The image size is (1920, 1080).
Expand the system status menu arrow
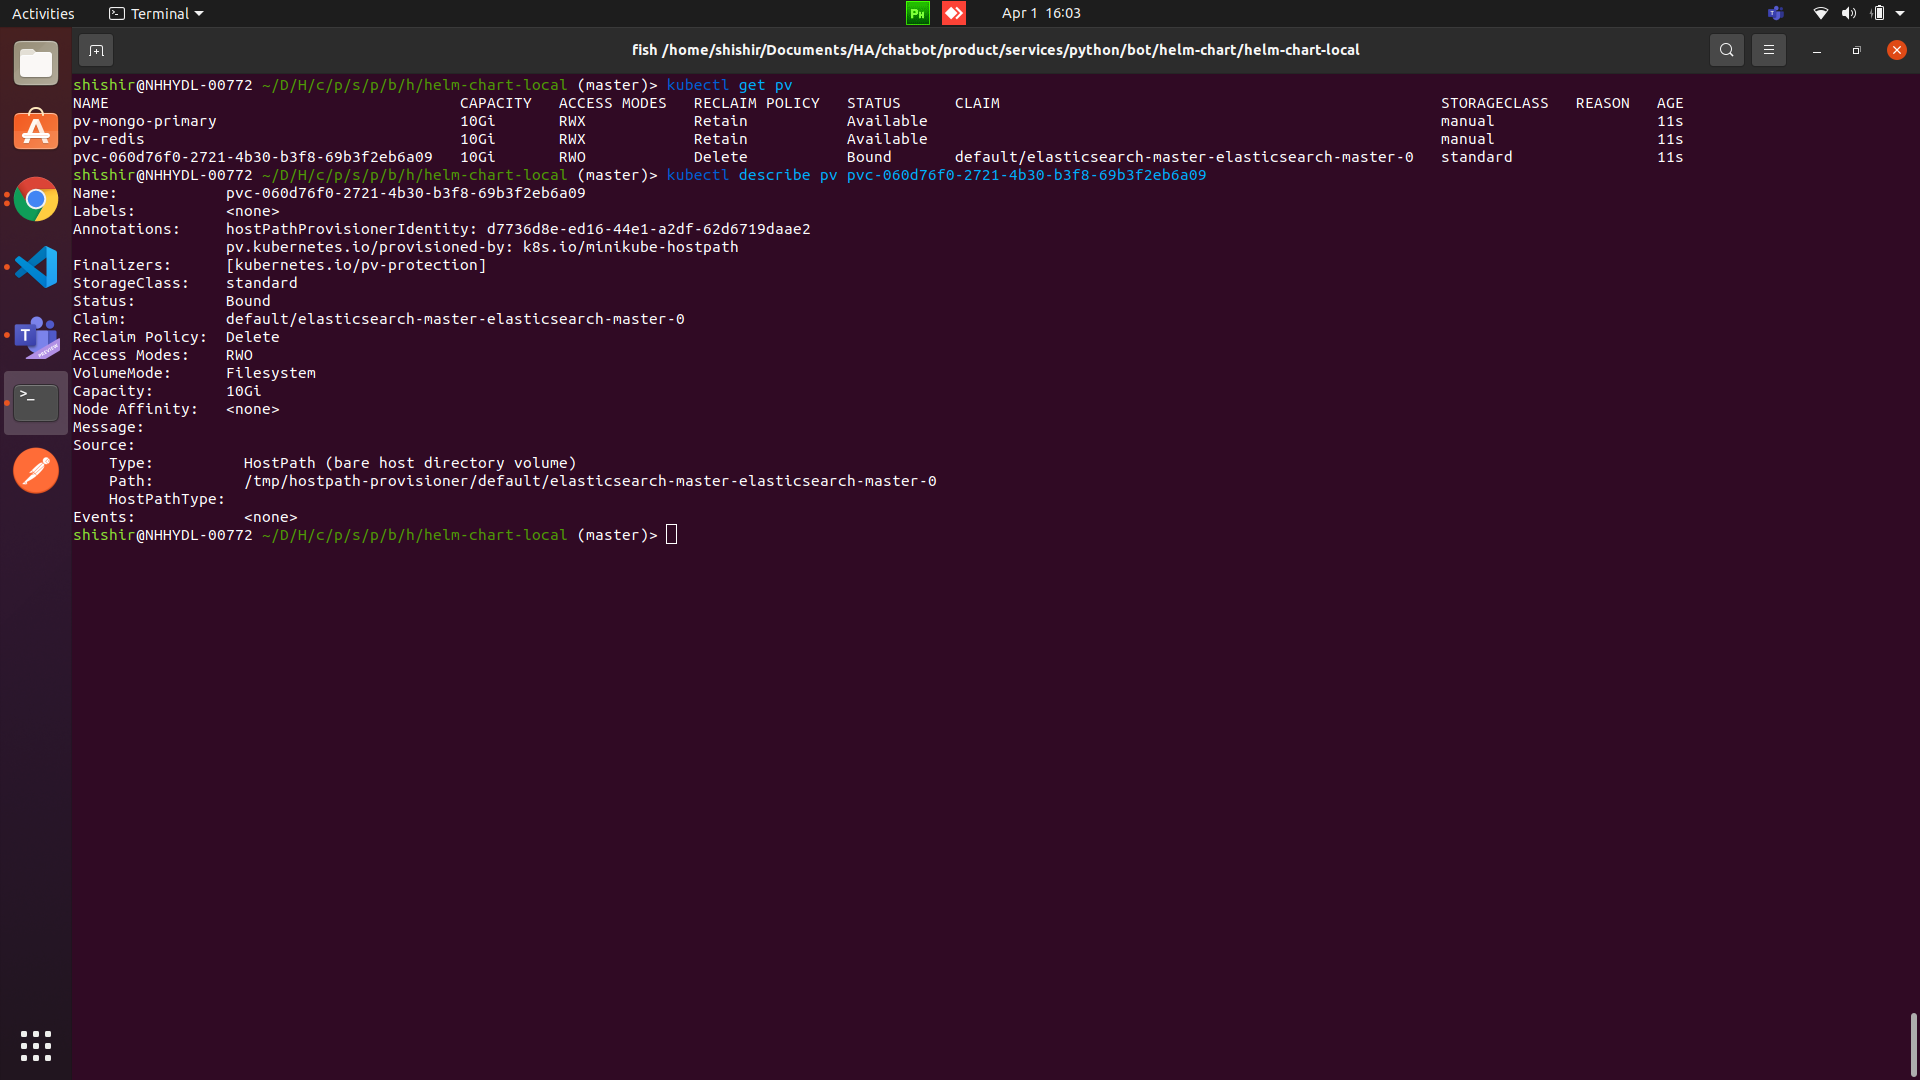1900,13
